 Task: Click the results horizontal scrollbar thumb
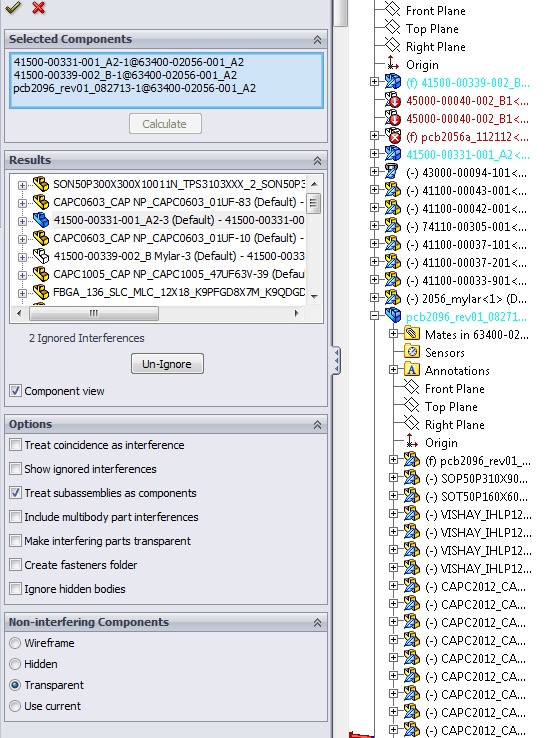(x=94, y=313)
